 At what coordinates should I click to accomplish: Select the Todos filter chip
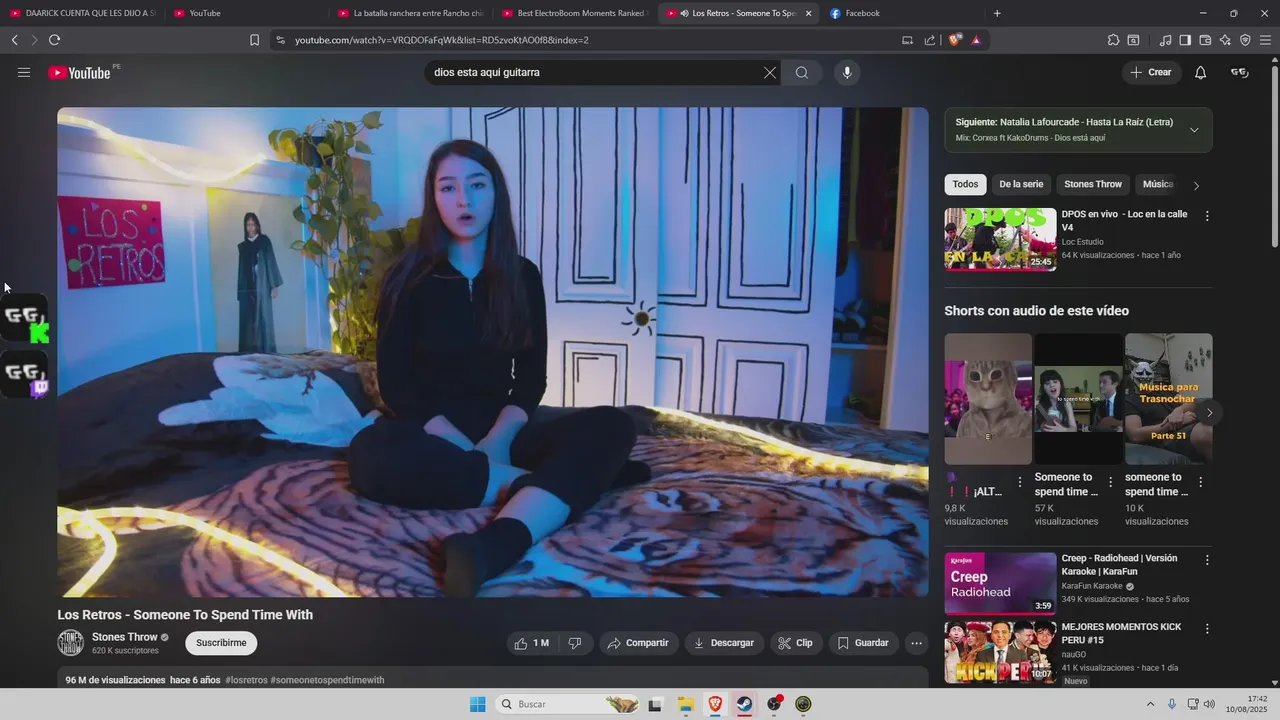[x=965, y=184]
